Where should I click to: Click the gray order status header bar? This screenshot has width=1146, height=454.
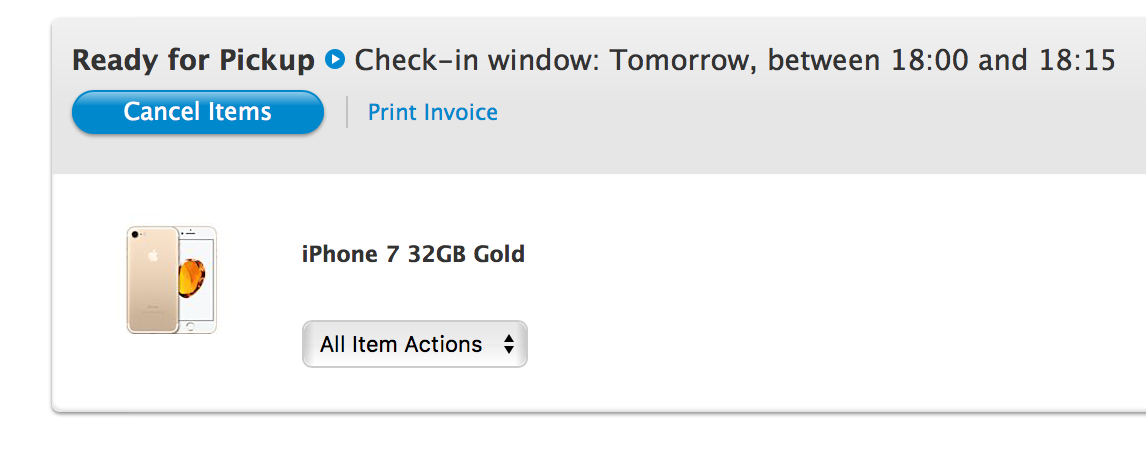(599, 96)
